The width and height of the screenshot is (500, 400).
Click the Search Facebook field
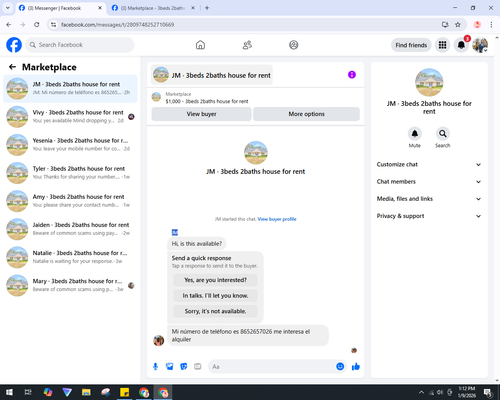80,45
